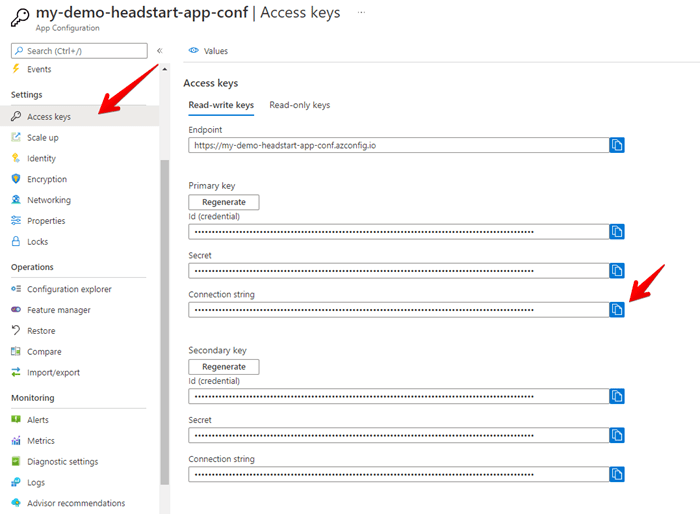This screenshot has width=700, height=514.
Task: Copy the Secondary key Connection string
Action: pos(617,474)
